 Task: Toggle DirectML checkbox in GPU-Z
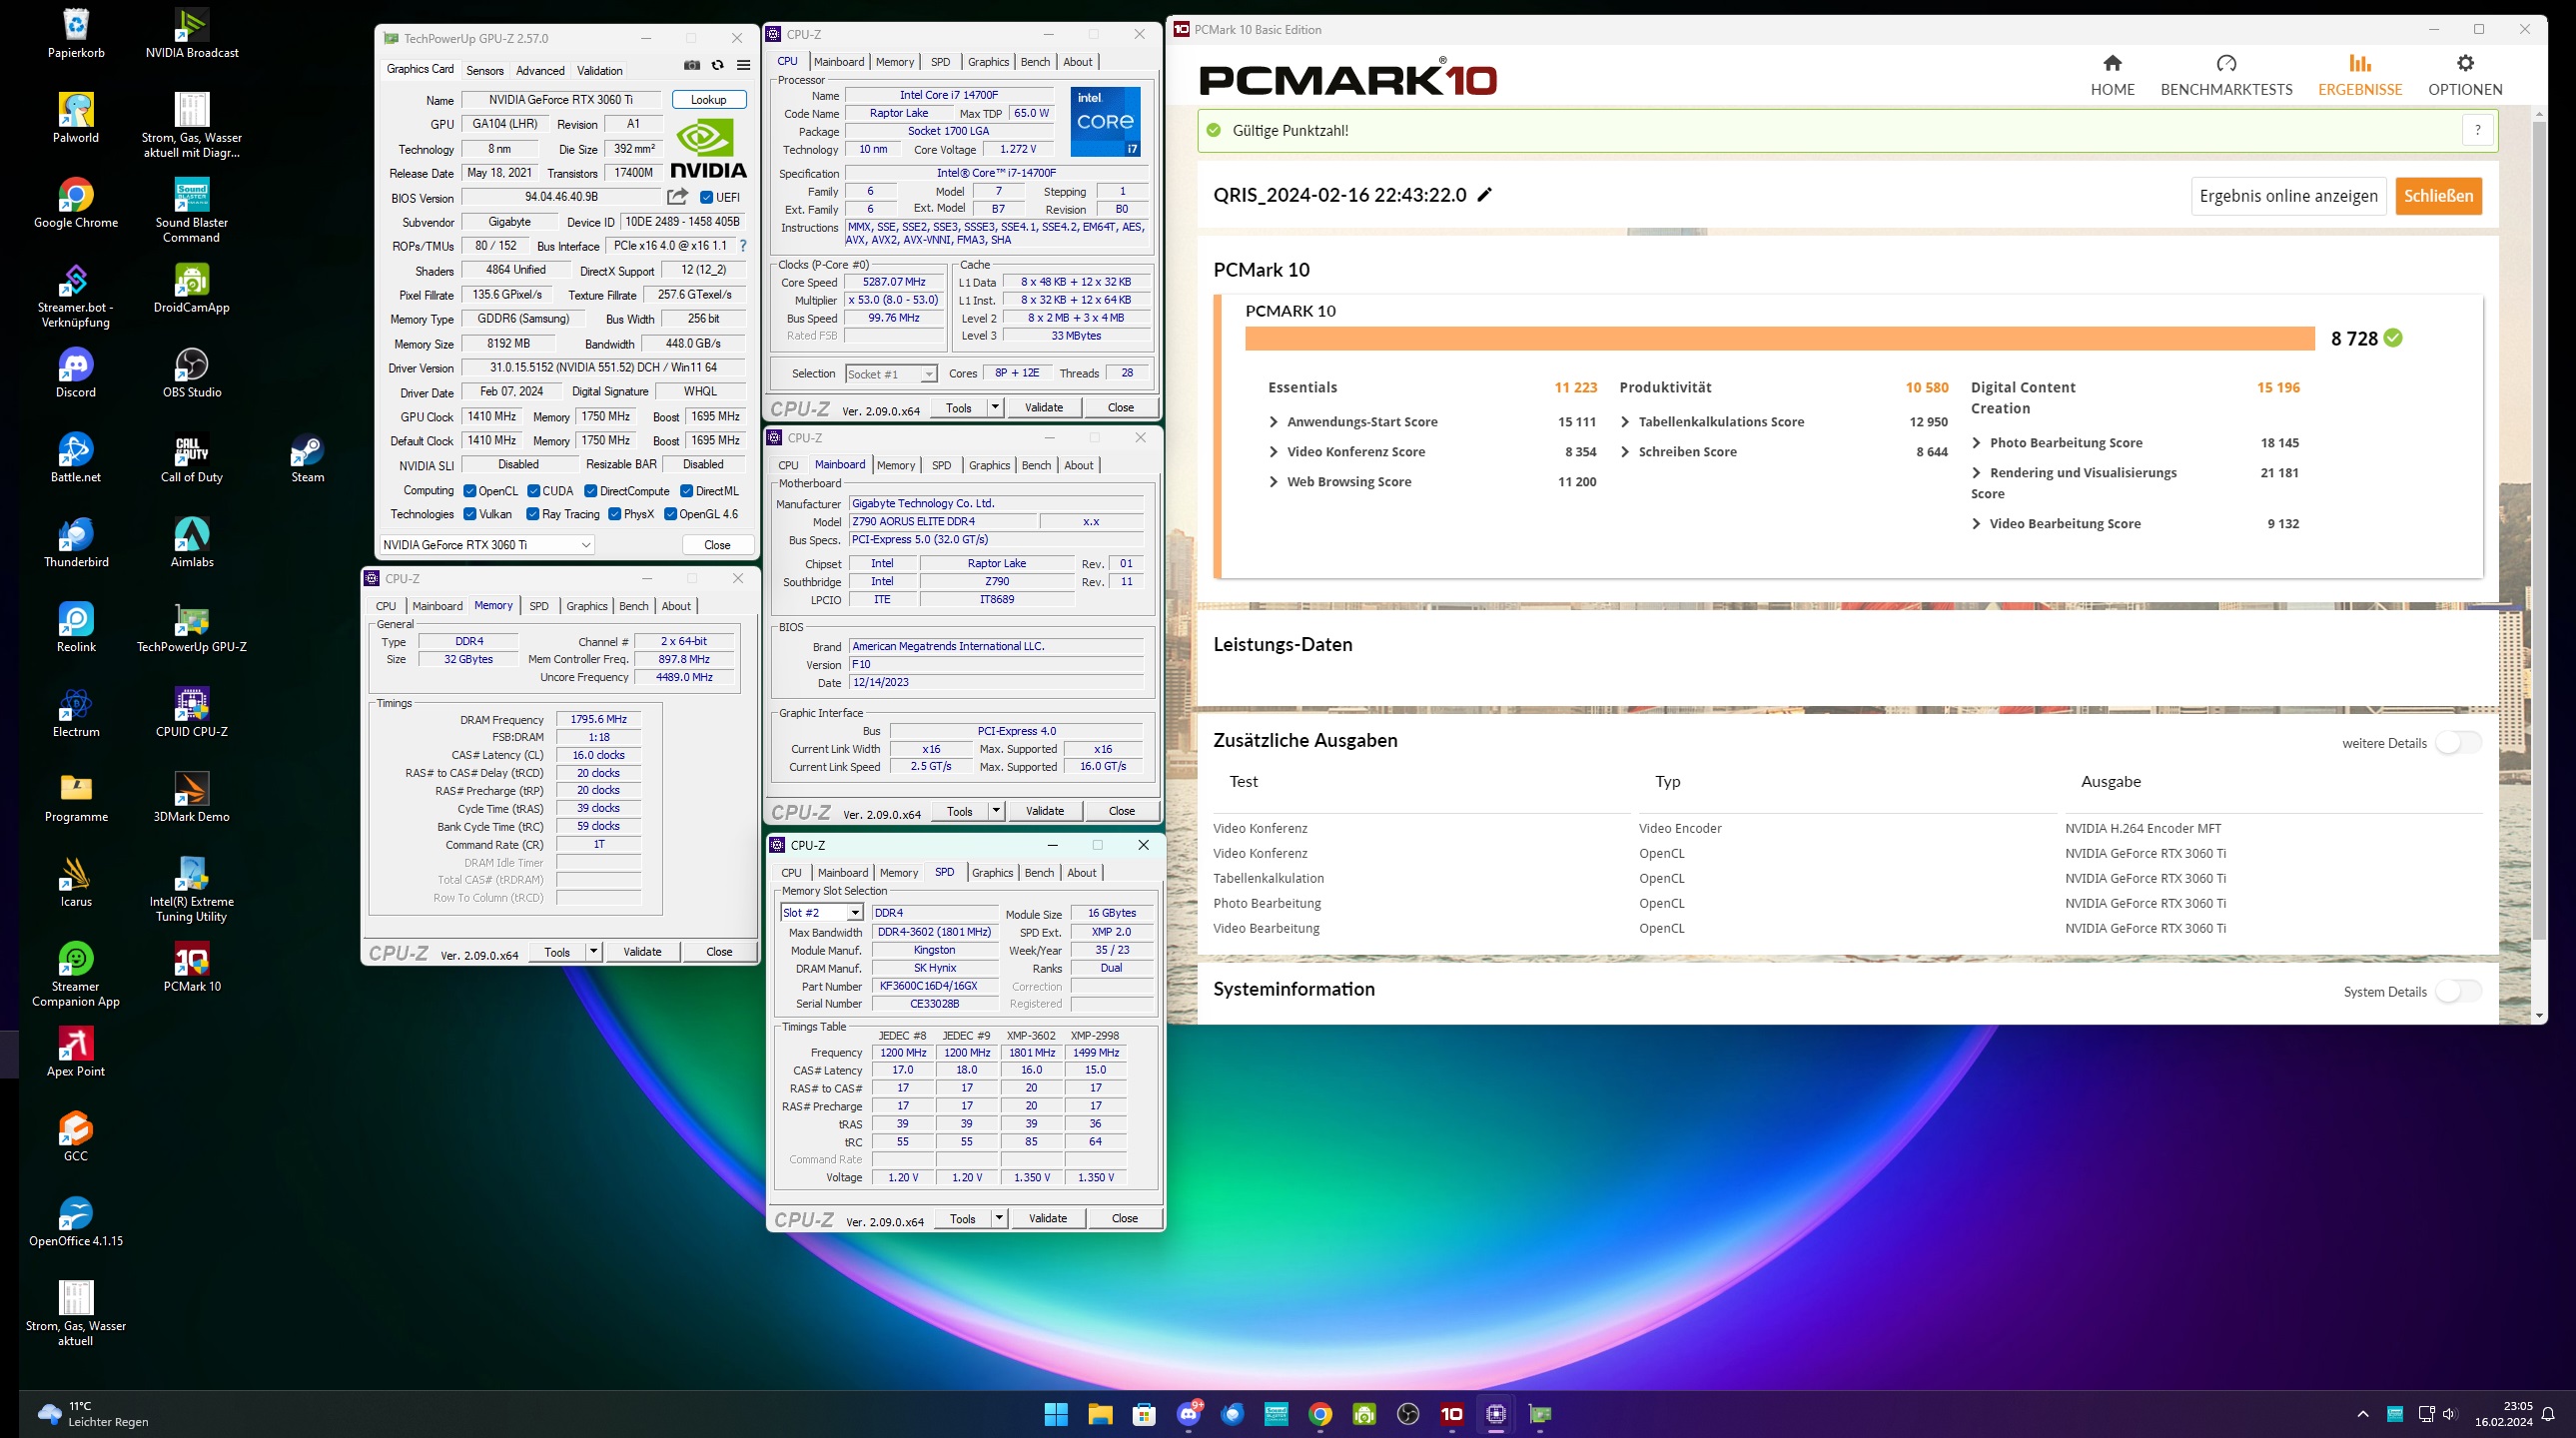[x=687, y=491]
